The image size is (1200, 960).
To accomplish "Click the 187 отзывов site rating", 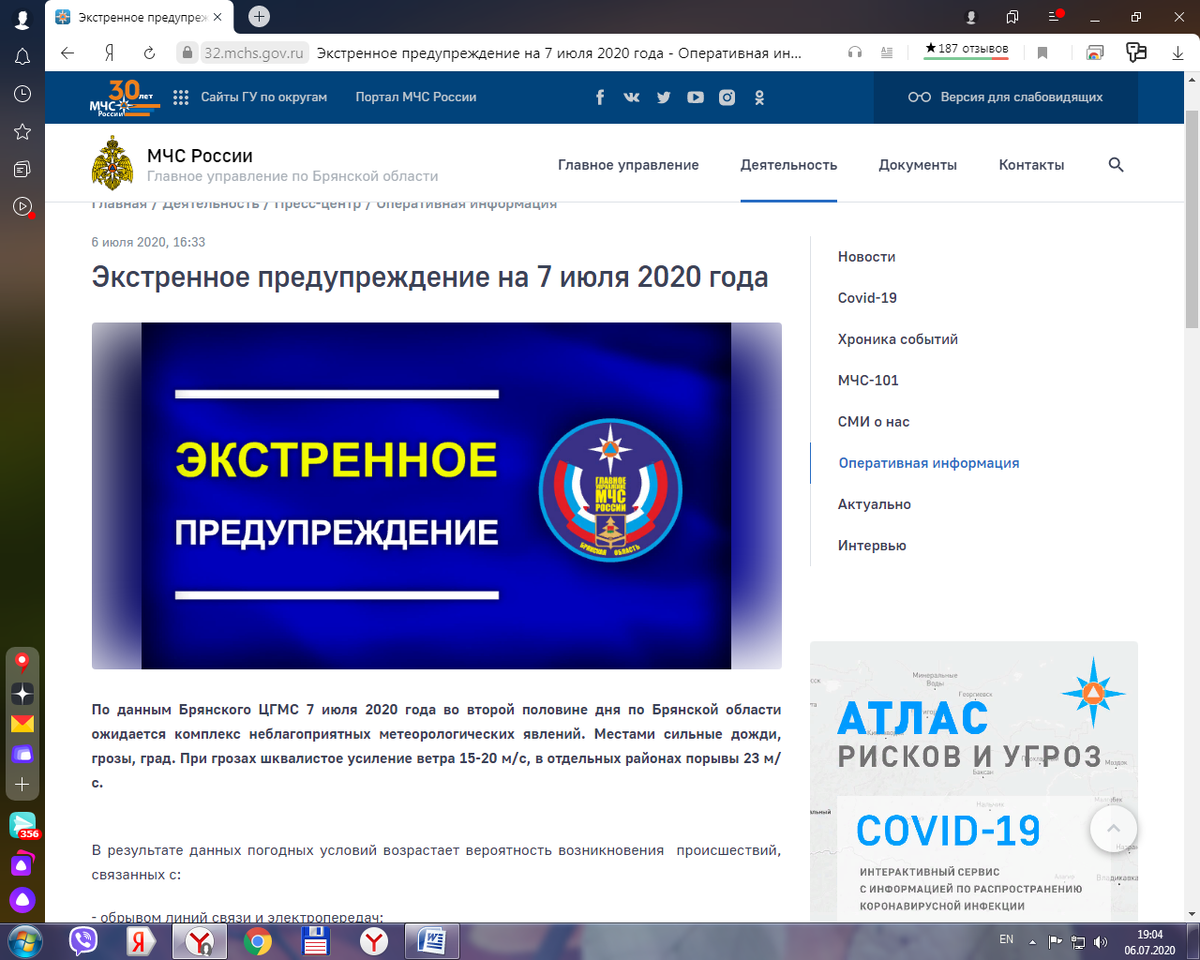I will pyautogui.click(x=966, y=49).
